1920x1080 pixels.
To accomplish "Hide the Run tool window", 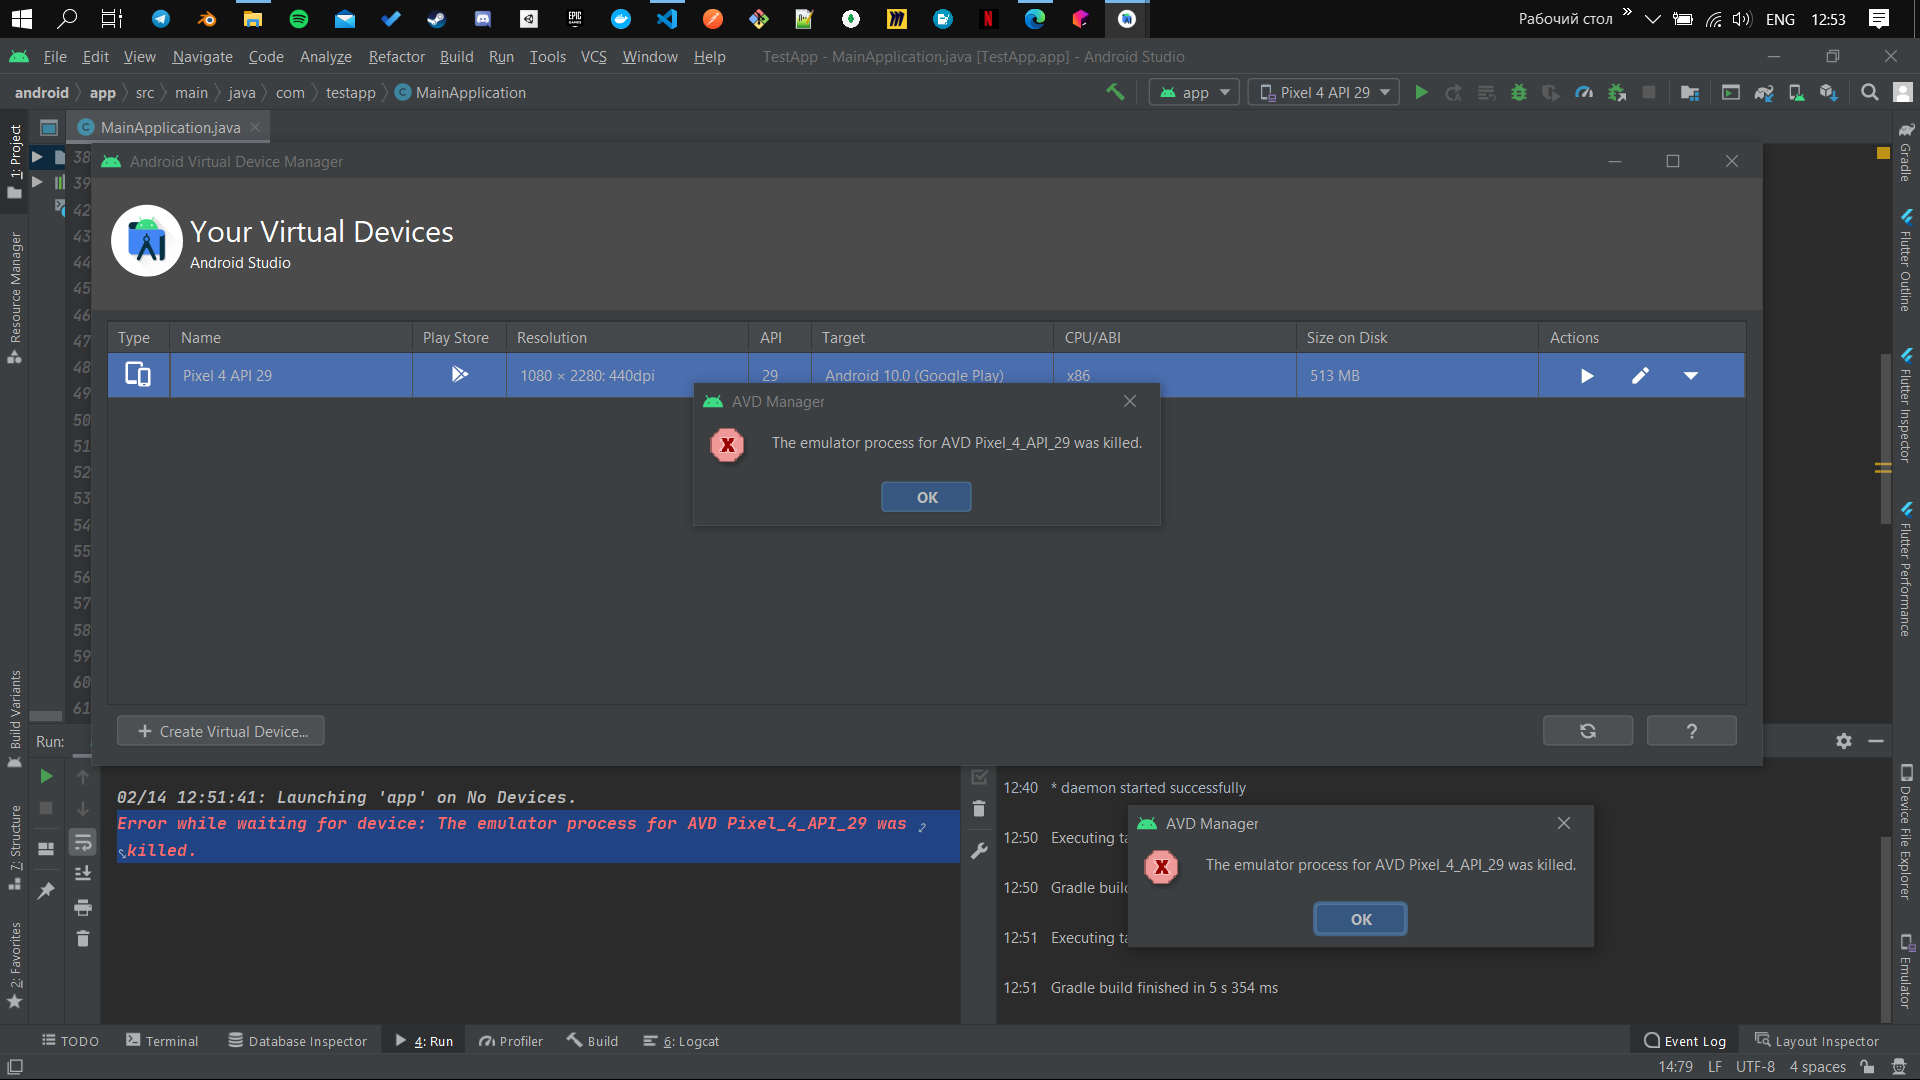I will [1876, 741].
